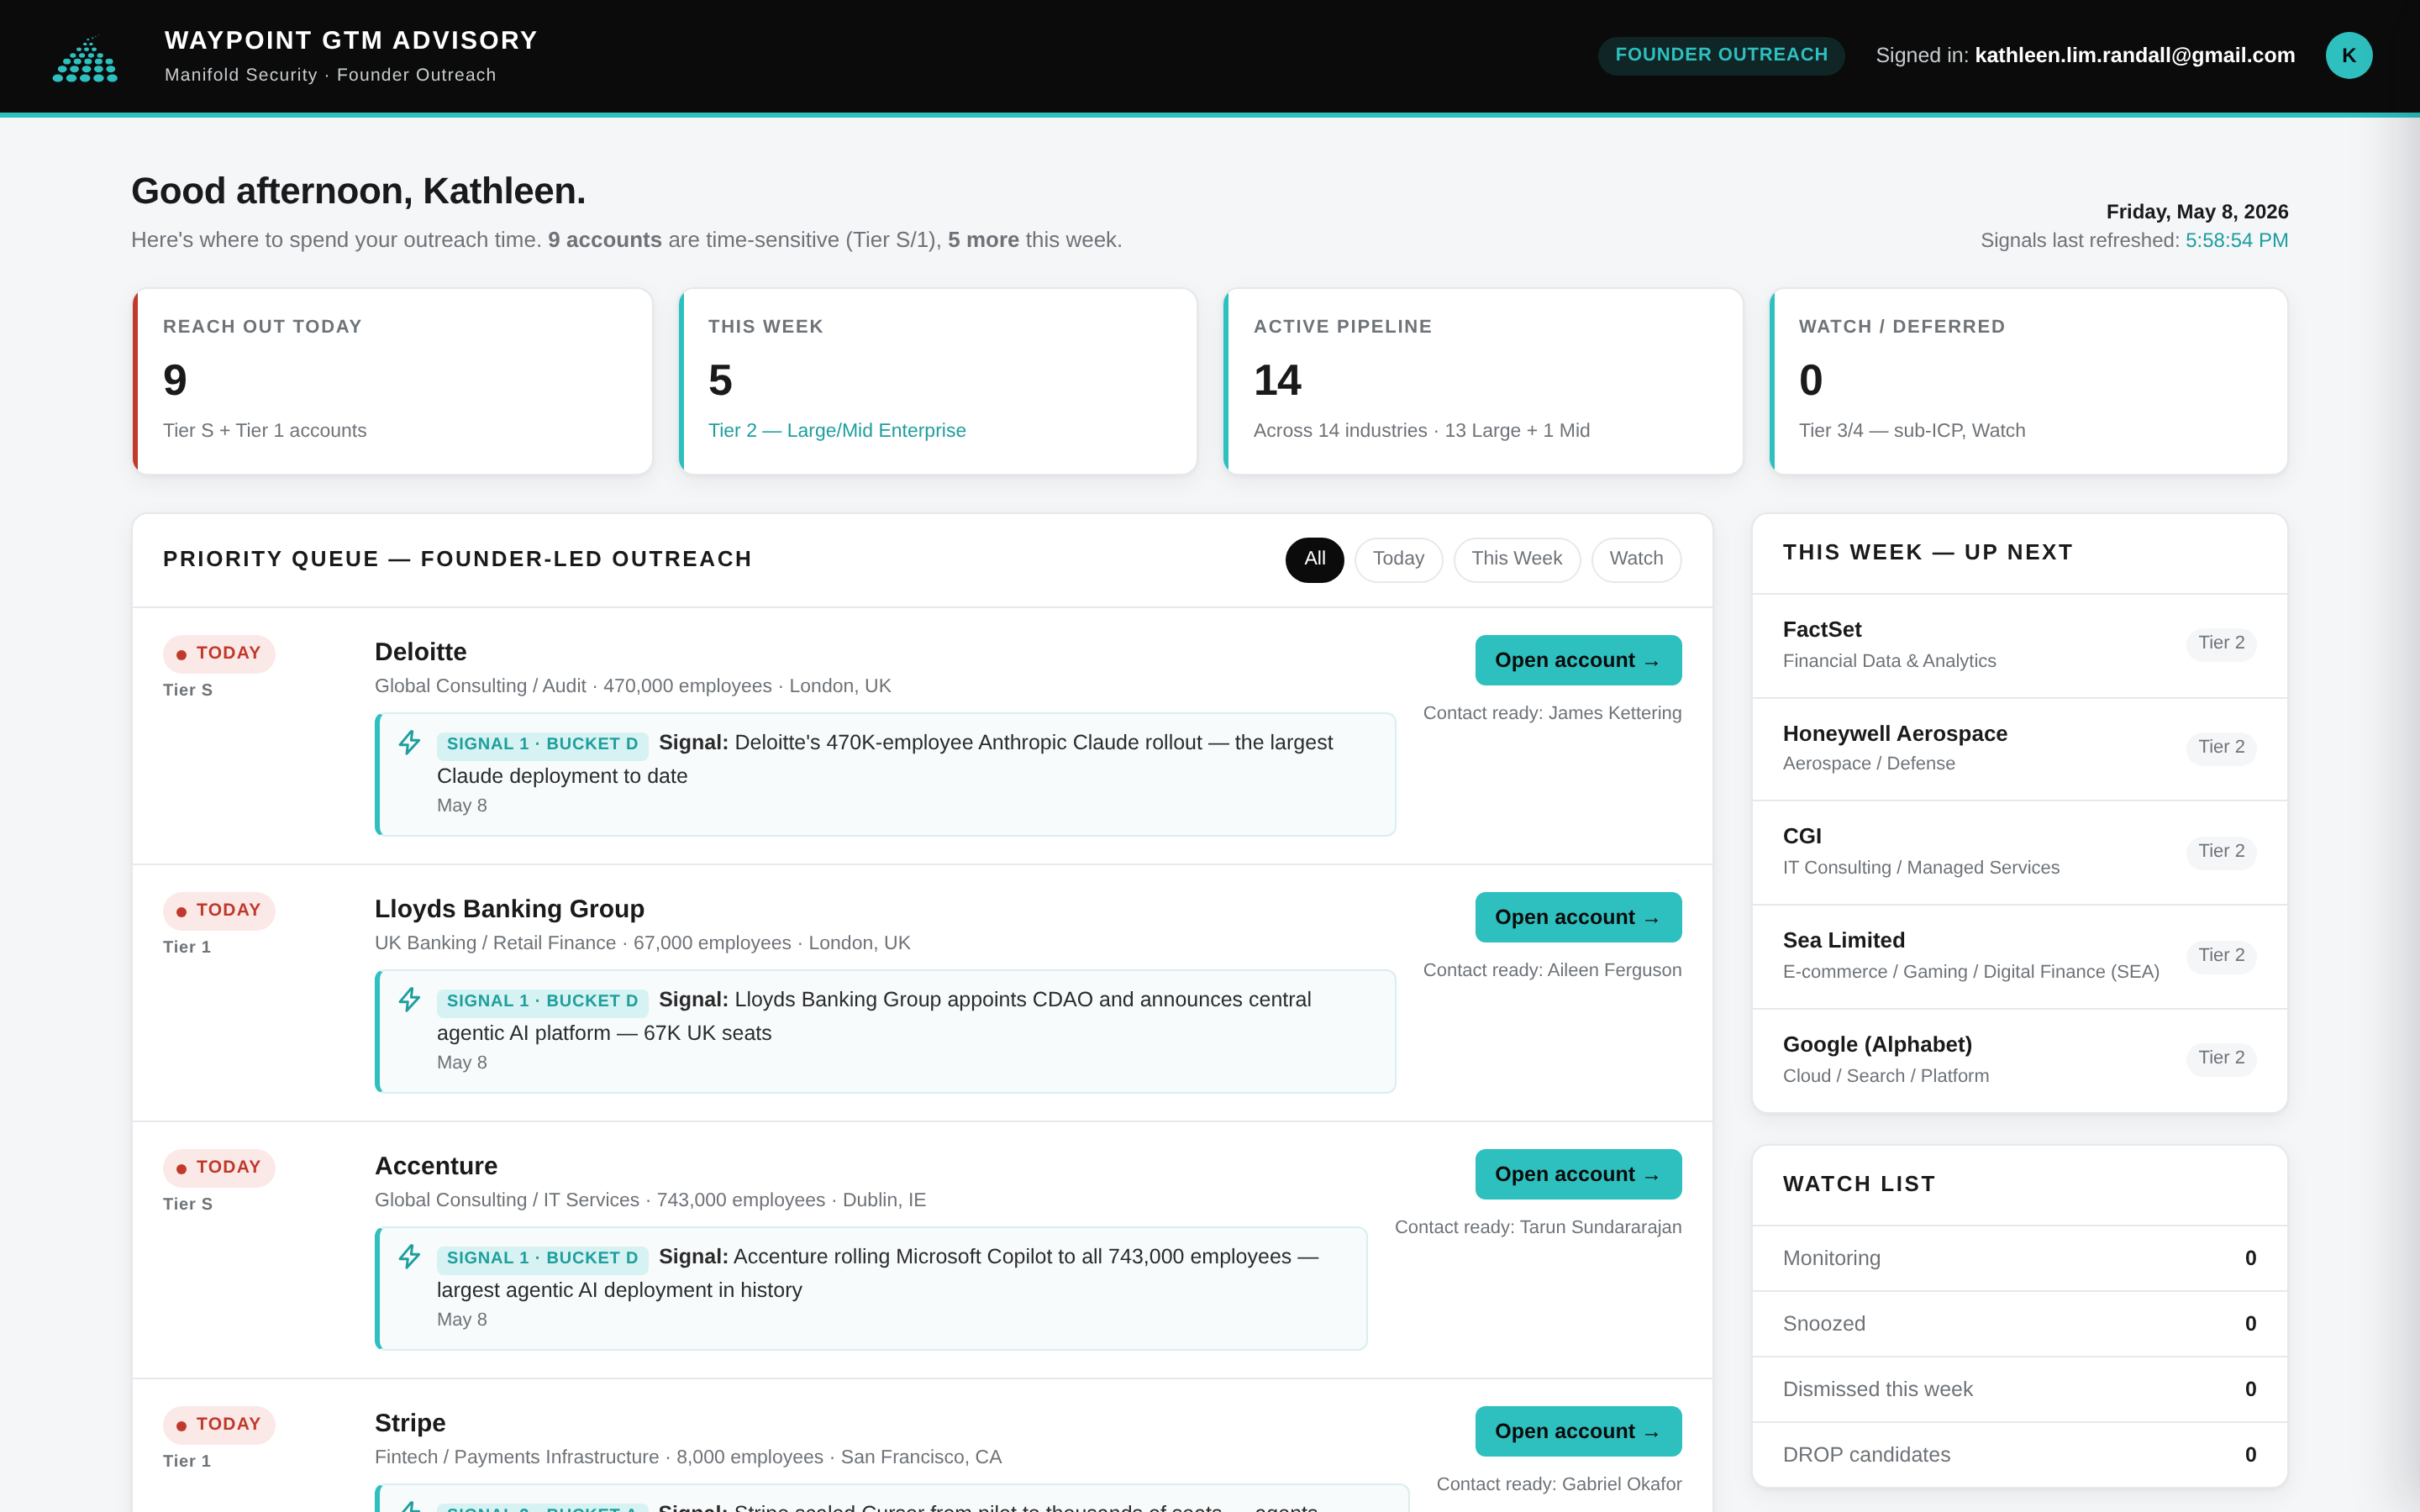Select the Today filter in Priority Queue
This screenshot has width=2420, height=1512.
point(1398,559)
